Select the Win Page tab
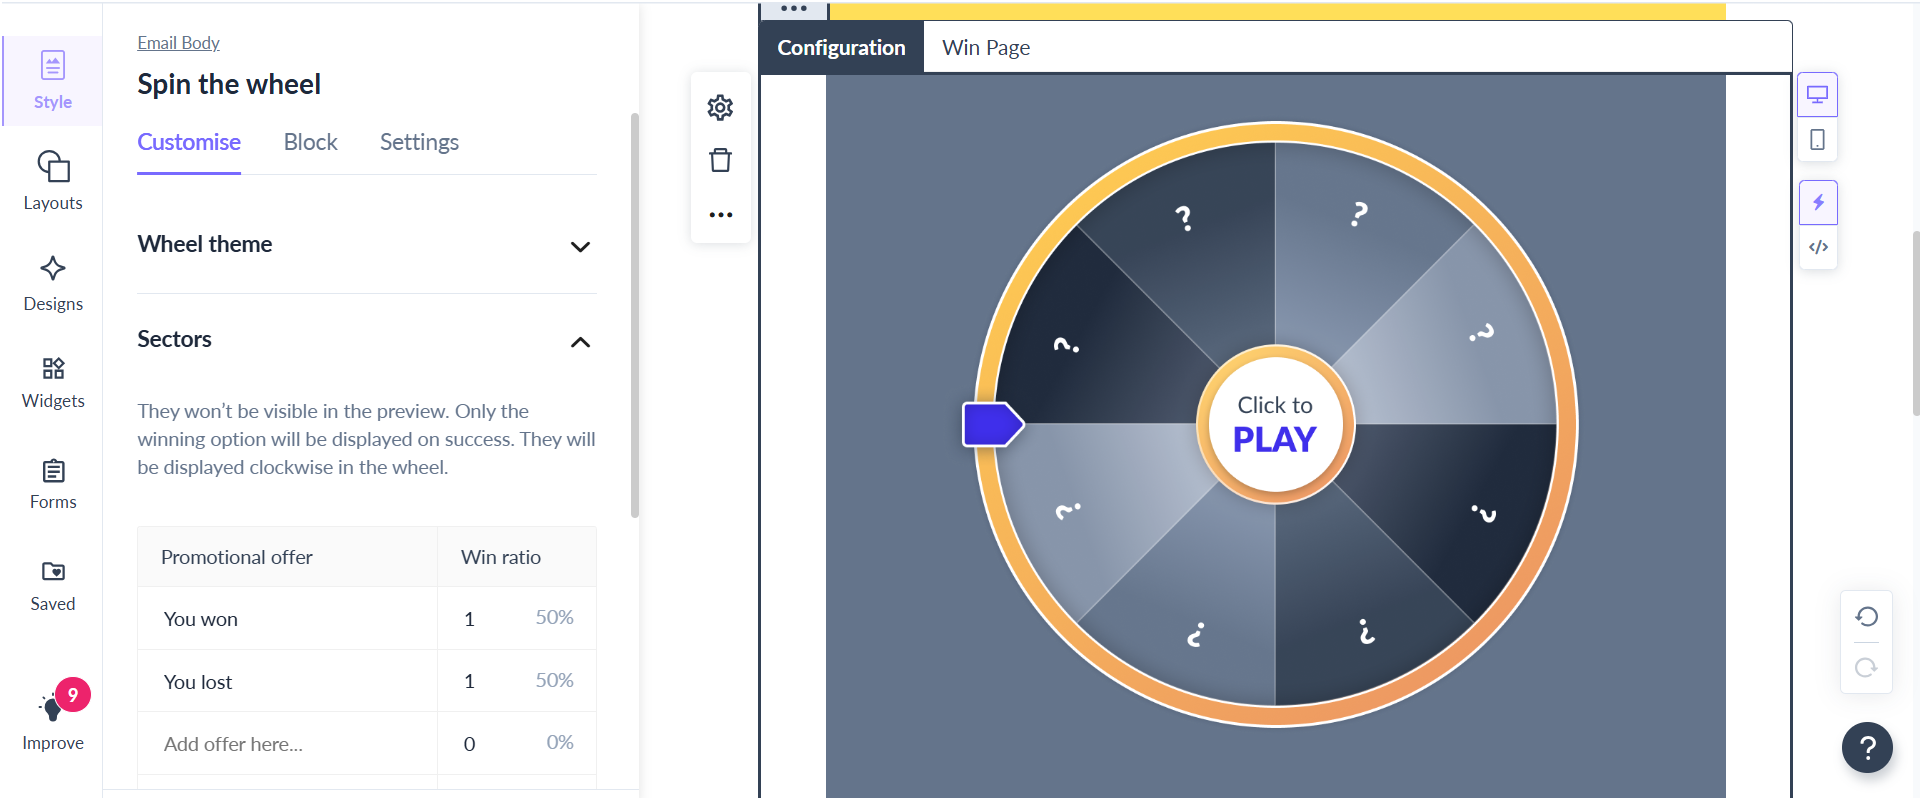The height and width of the screenshot is (800, 1922). [986, 48]
